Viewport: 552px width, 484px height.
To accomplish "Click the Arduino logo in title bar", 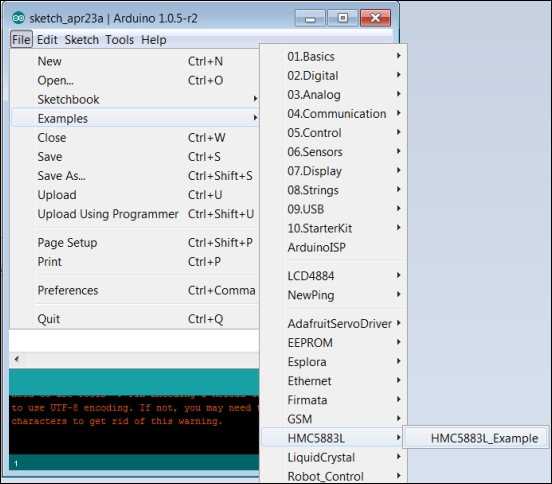I will pos(18,18).
